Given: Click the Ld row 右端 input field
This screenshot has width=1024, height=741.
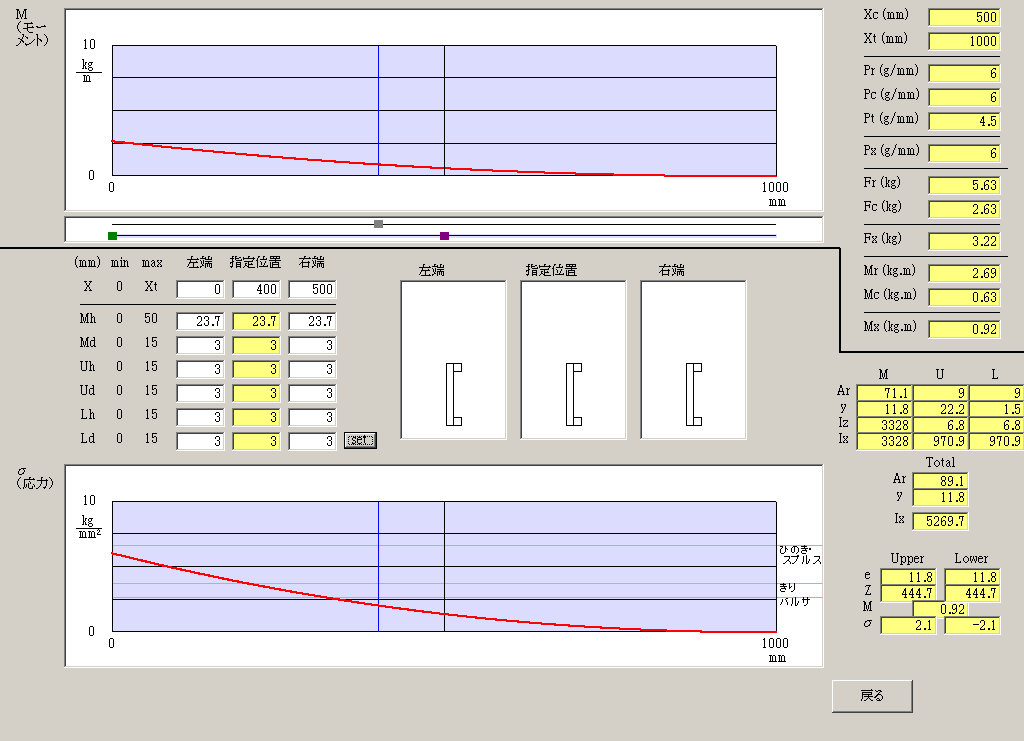Looking at the screenshot, I should (x=312, y=441).
